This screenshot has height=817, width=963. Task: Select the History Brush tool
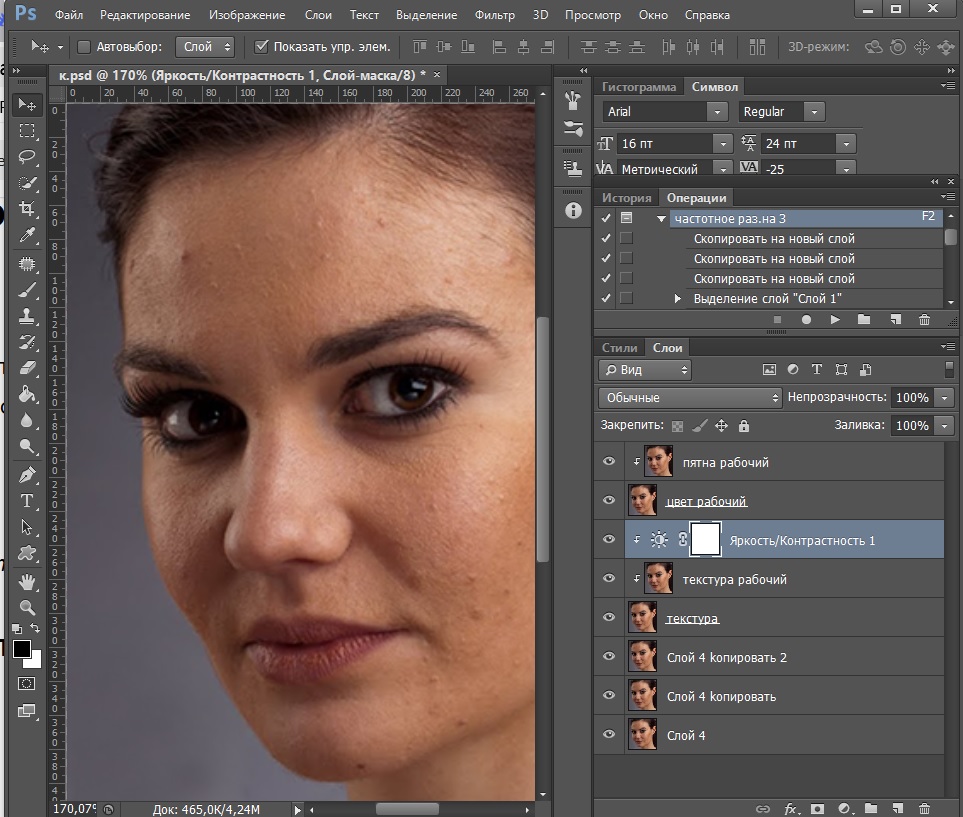coord(26,342)
